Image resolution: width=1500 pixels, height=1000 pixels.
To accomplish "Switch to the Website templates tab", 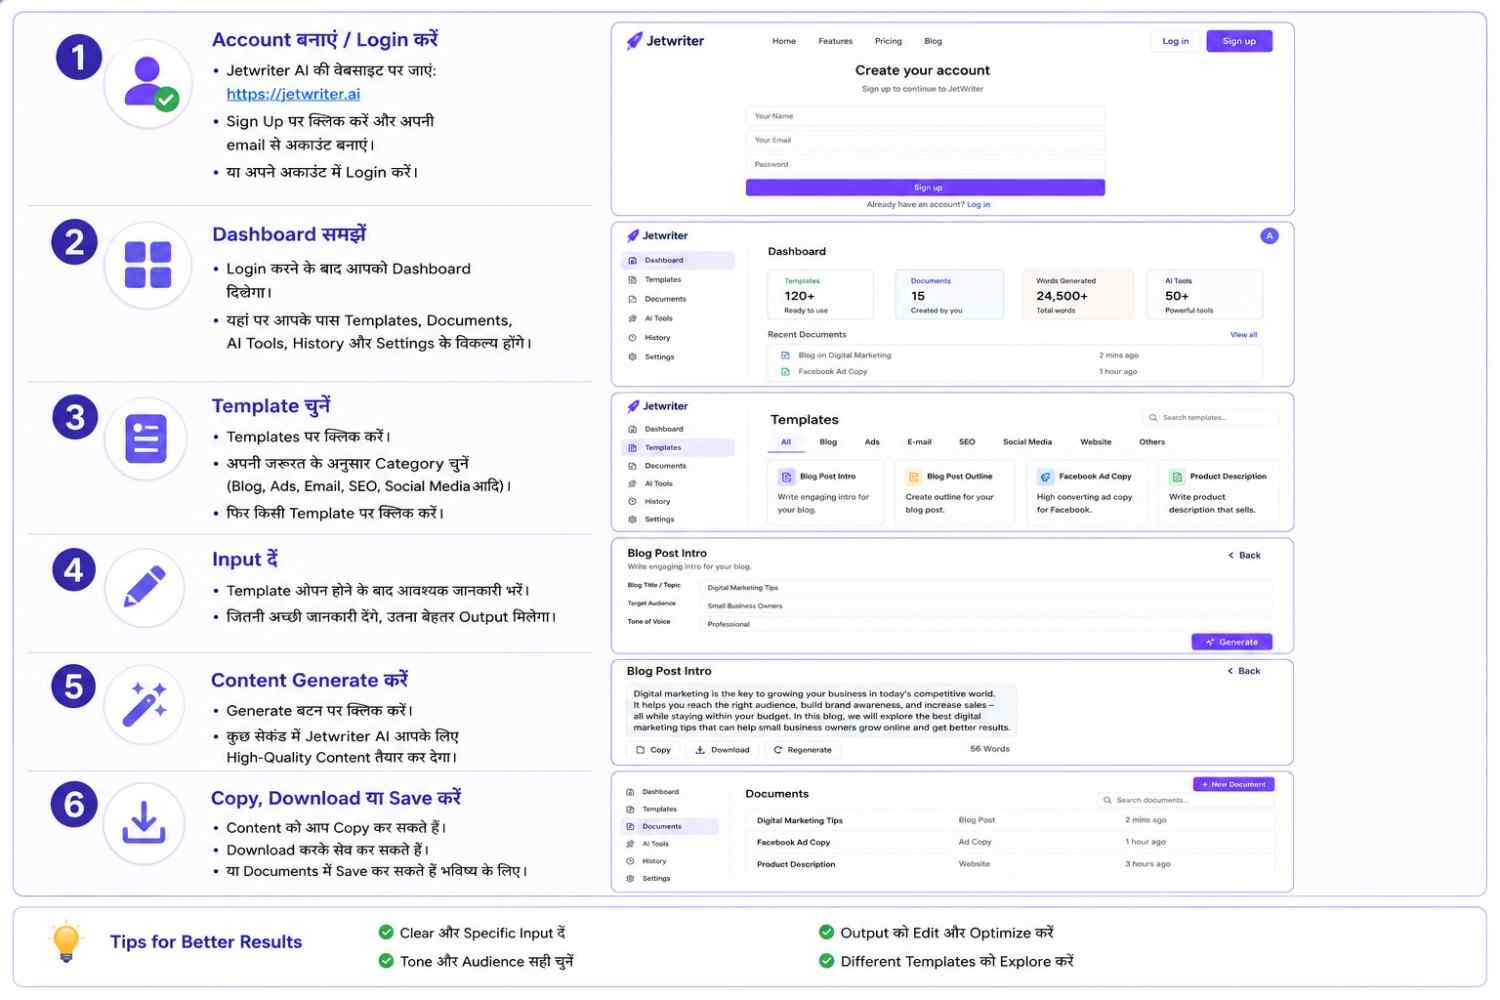I will tap(1096, 442).
